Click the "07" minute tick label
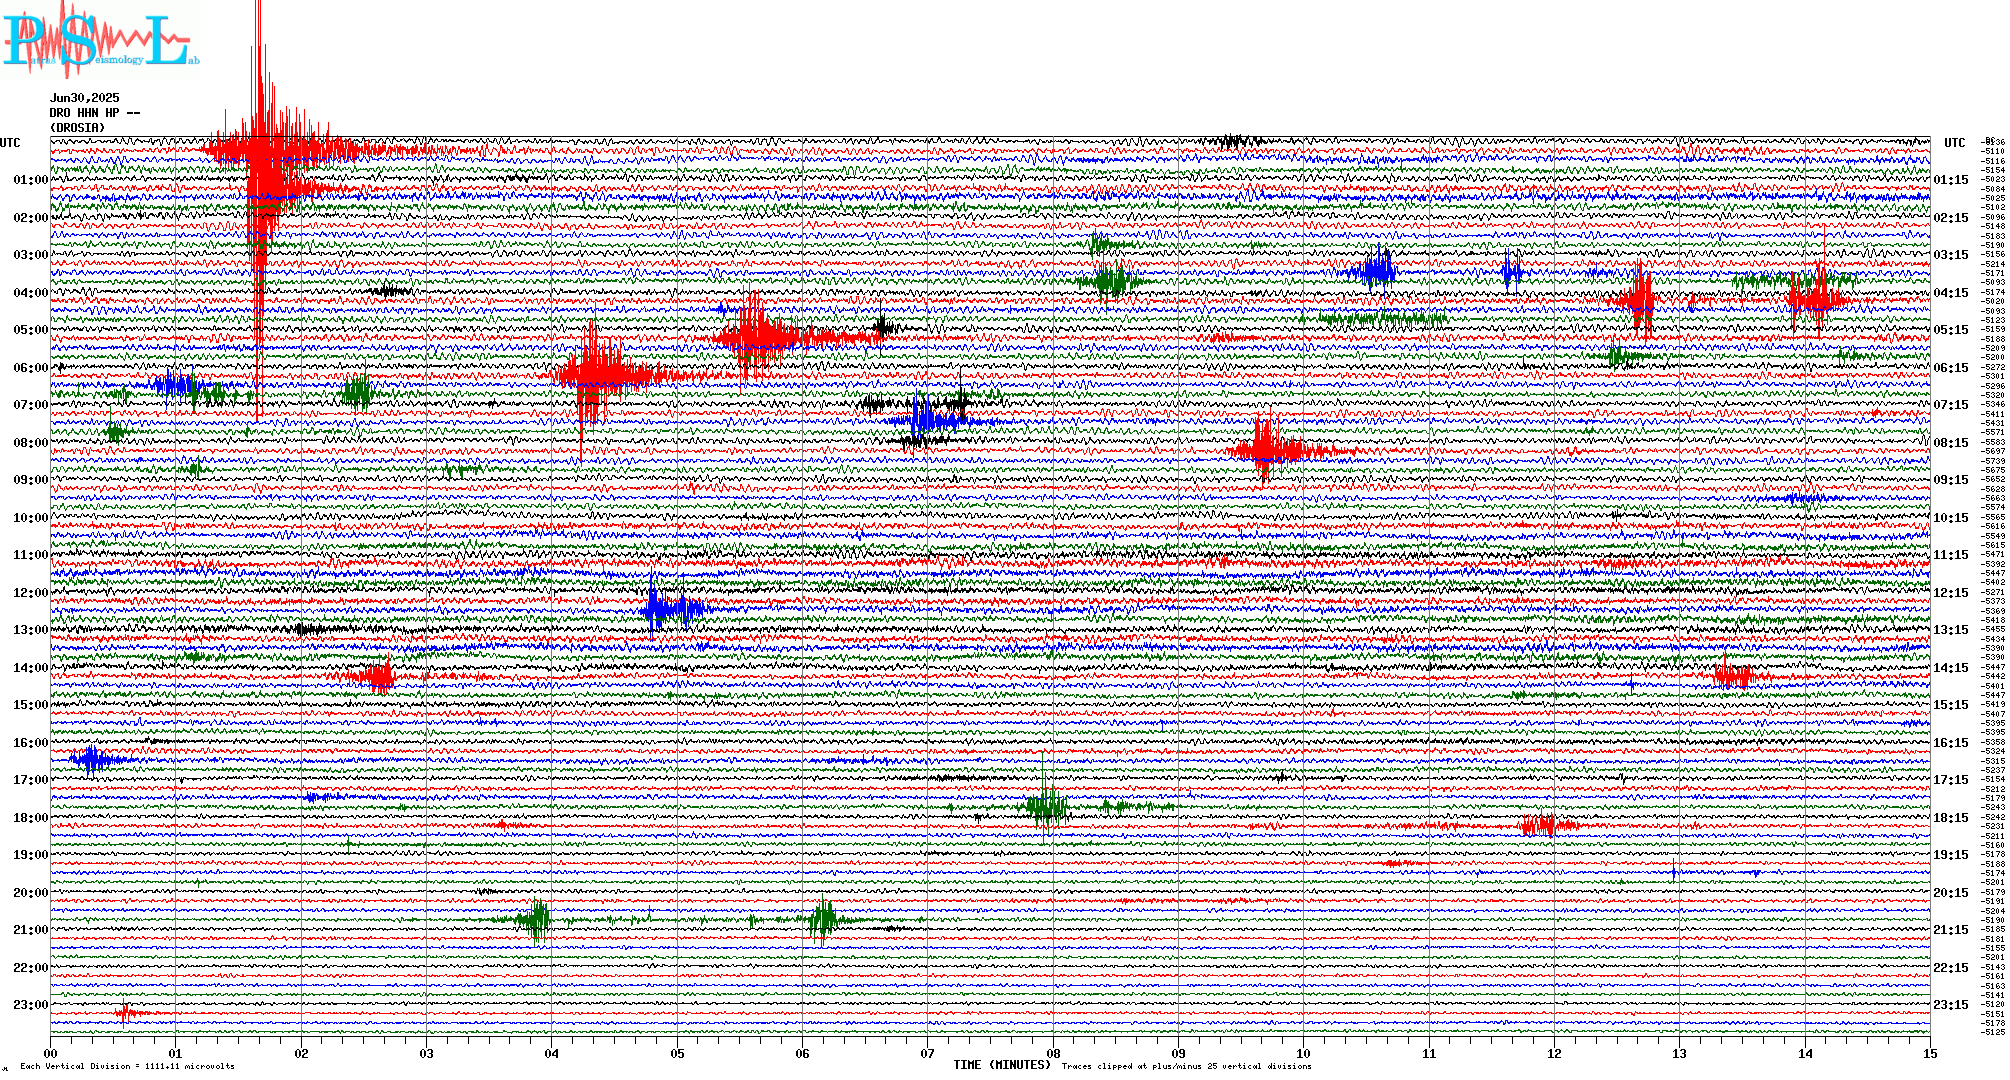Screen dimensions: 2010x1080 [x=928, y=1053]
